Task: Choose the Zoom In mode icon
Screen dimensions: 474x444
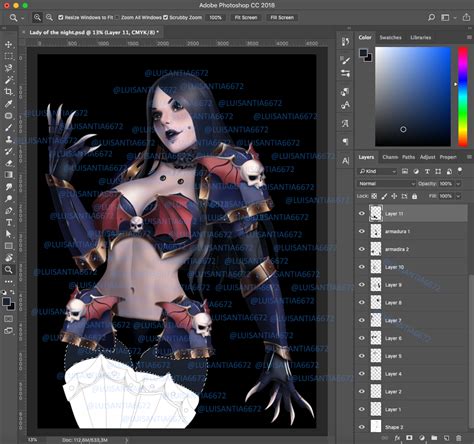Action: (x=37, y=17)
